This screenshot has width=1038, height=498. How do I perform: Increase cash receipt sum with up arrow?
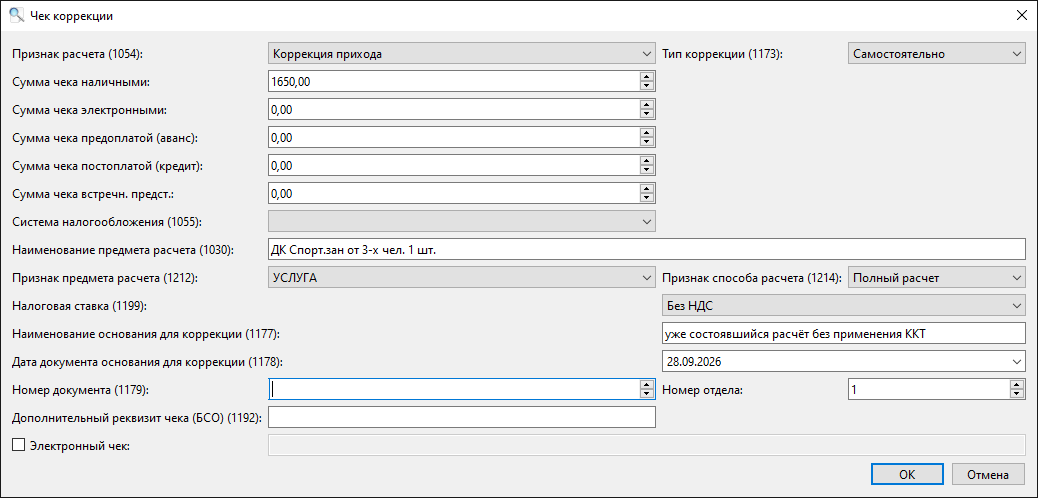click(646, 77)
